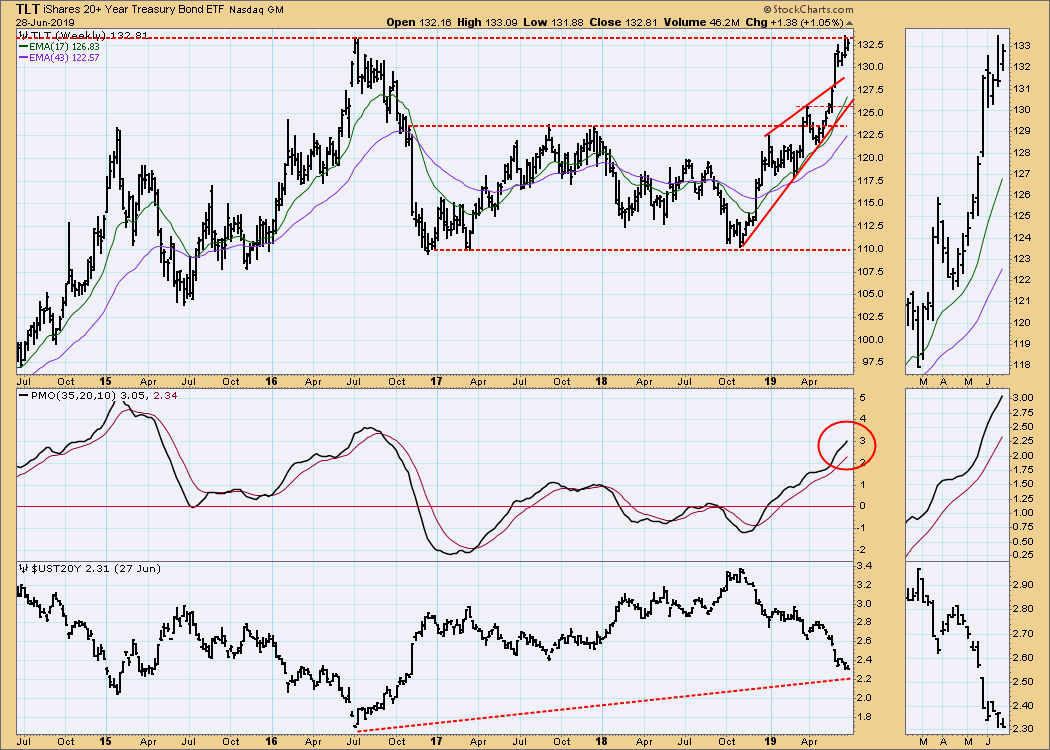Click the Open 132.16 value
Viewport: 1050px width, 750px height.
[419, 22]
